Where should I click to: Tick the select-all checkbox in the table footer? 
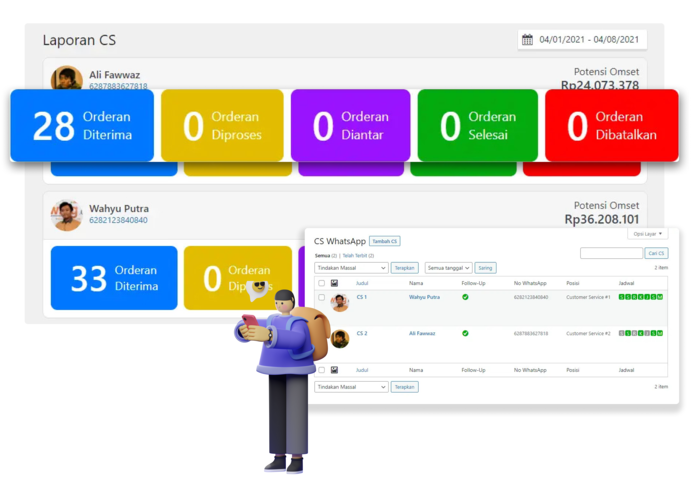coord(322,370)
